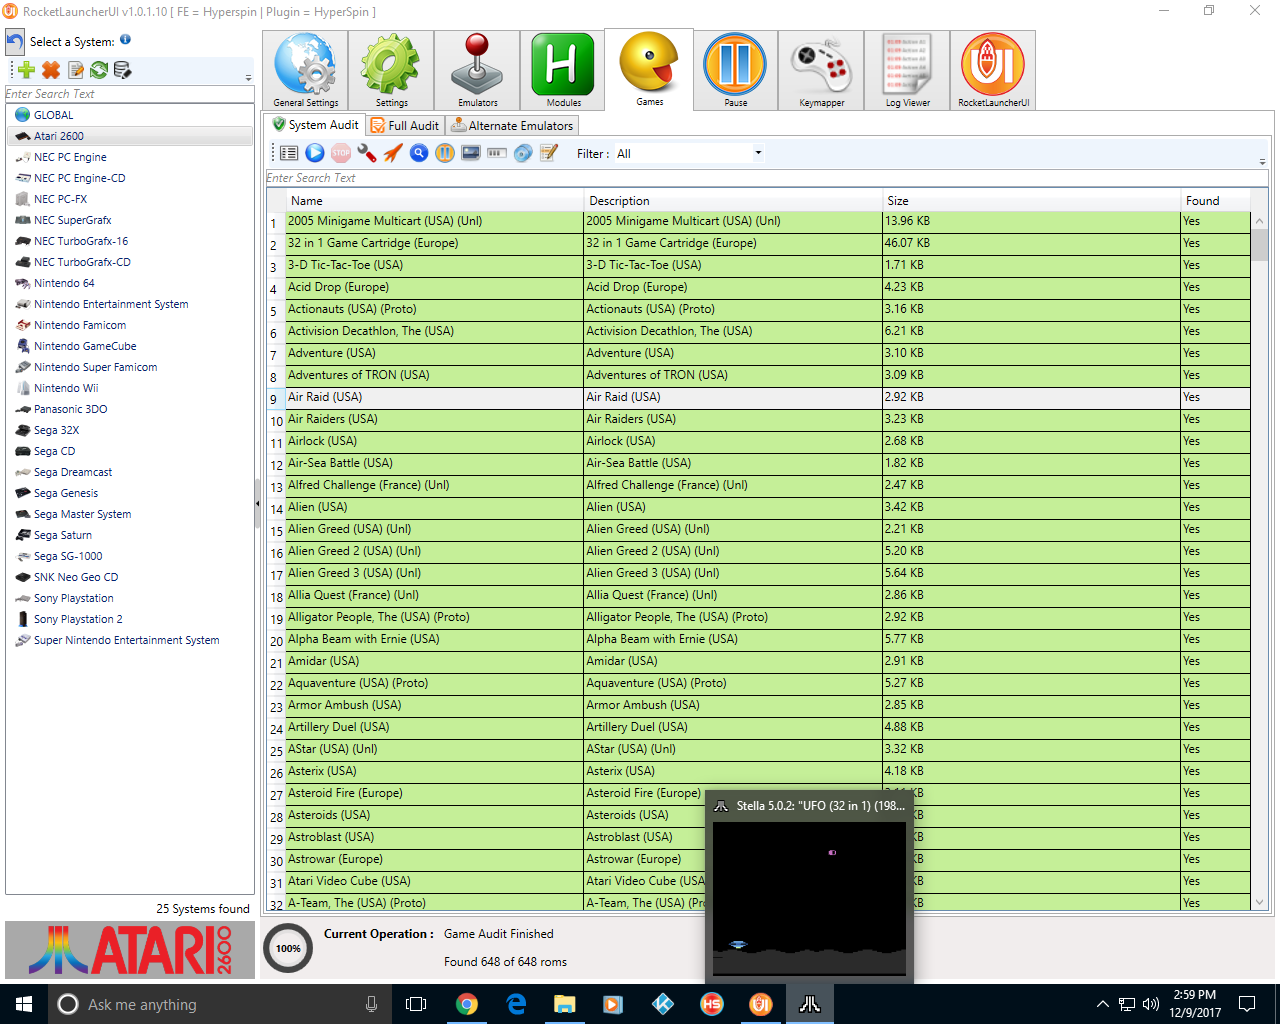Open the Emulators tab
Screen dimensions: 1280x1024
coord(477,70)
